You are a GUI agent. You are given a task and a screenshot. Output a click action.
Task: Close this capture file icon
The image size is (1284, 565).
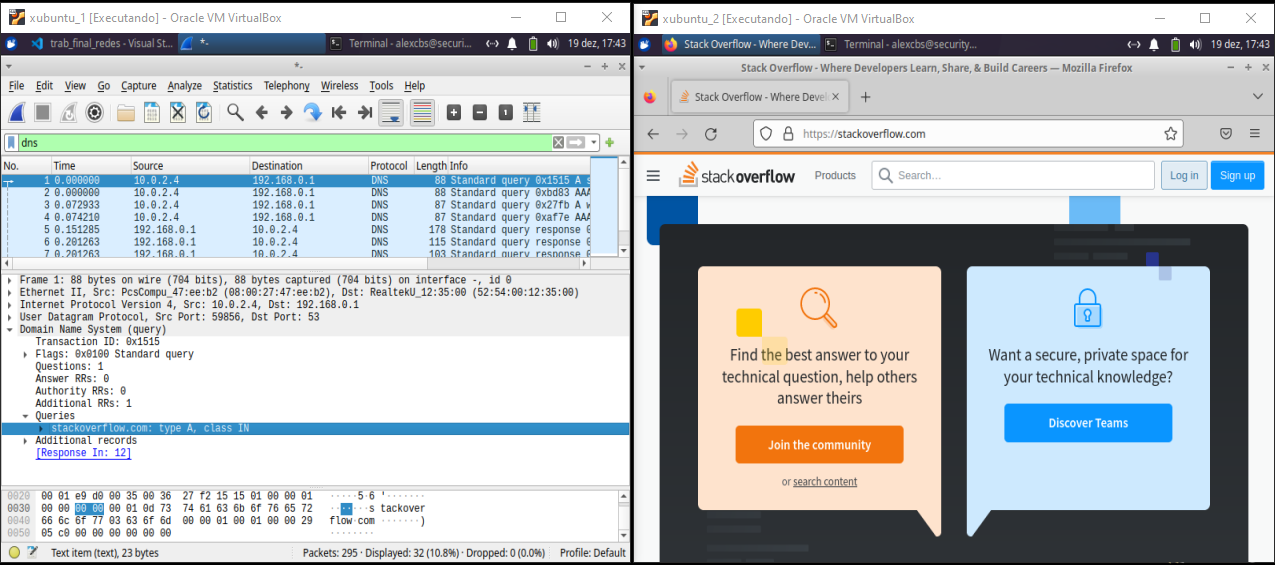pyautogui.click(x=178, y=112)
